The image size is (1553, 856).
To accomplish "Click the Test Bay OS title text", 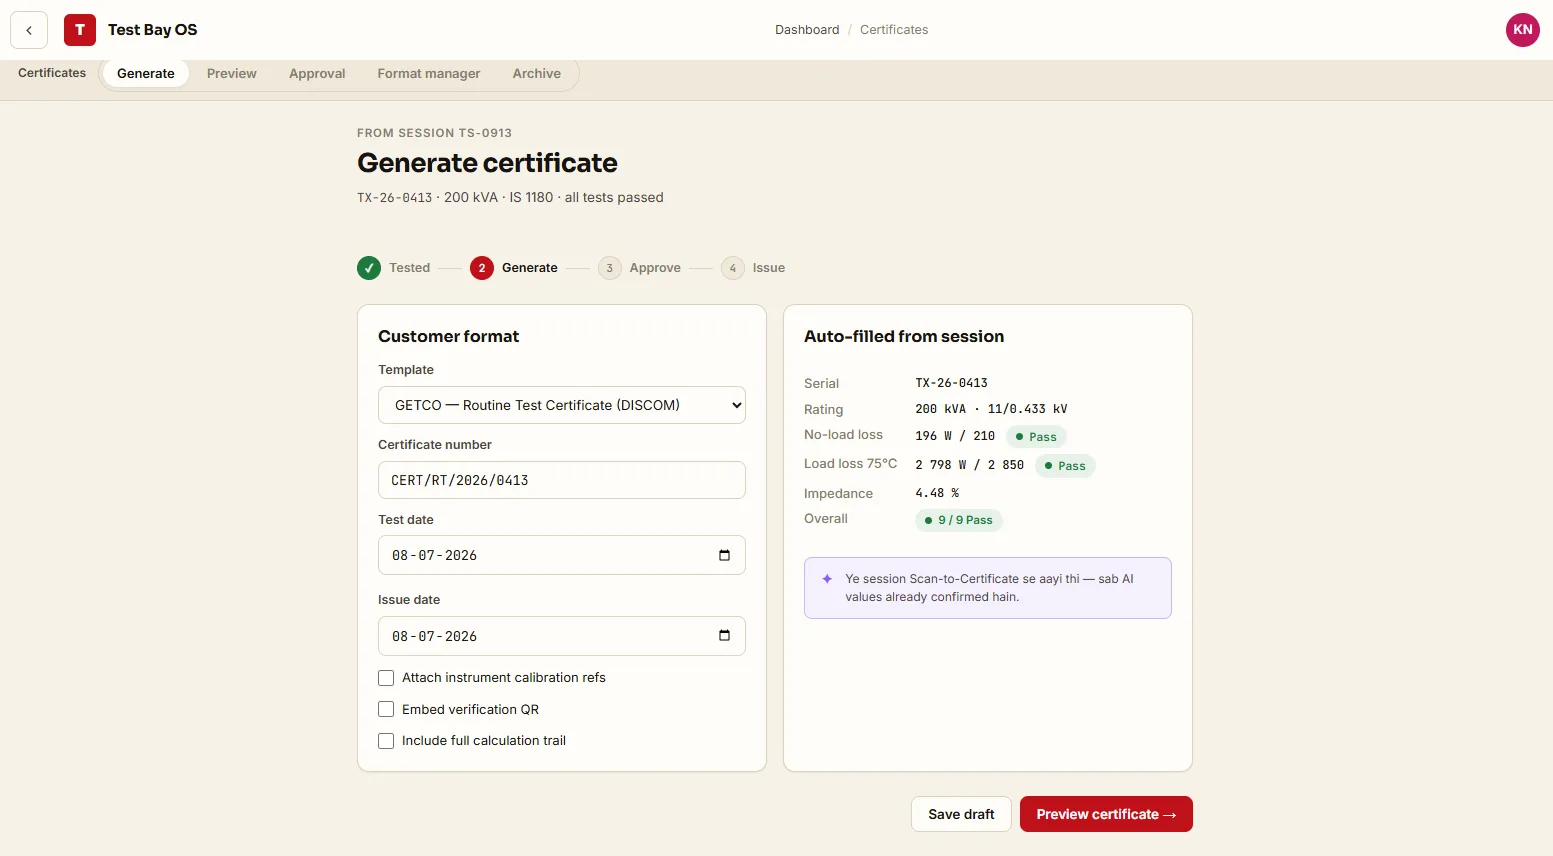I will click(x=153, y=30).
